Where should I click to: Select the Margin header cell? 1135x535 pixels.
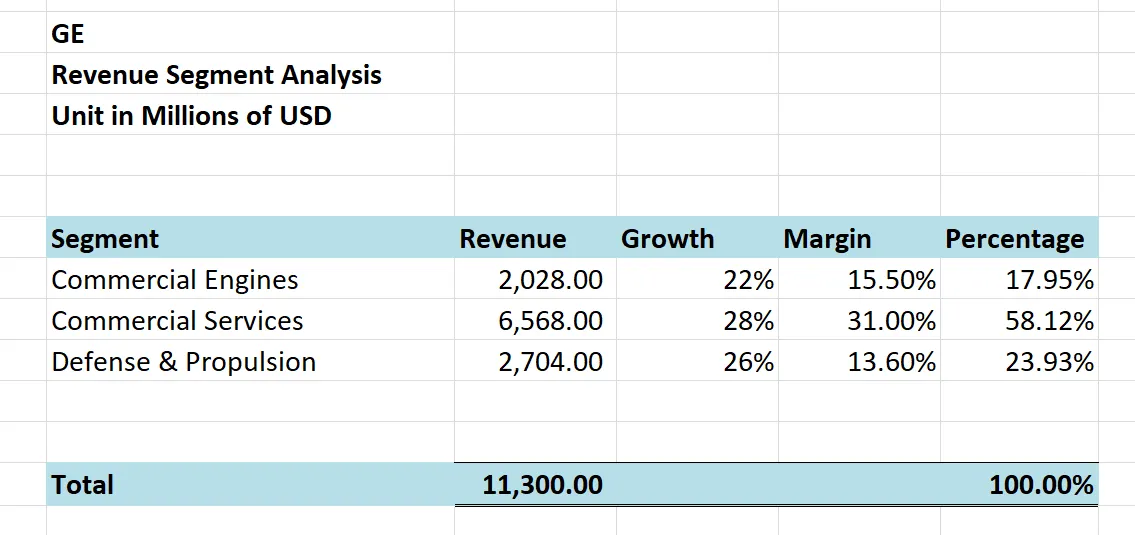[828, 239]
